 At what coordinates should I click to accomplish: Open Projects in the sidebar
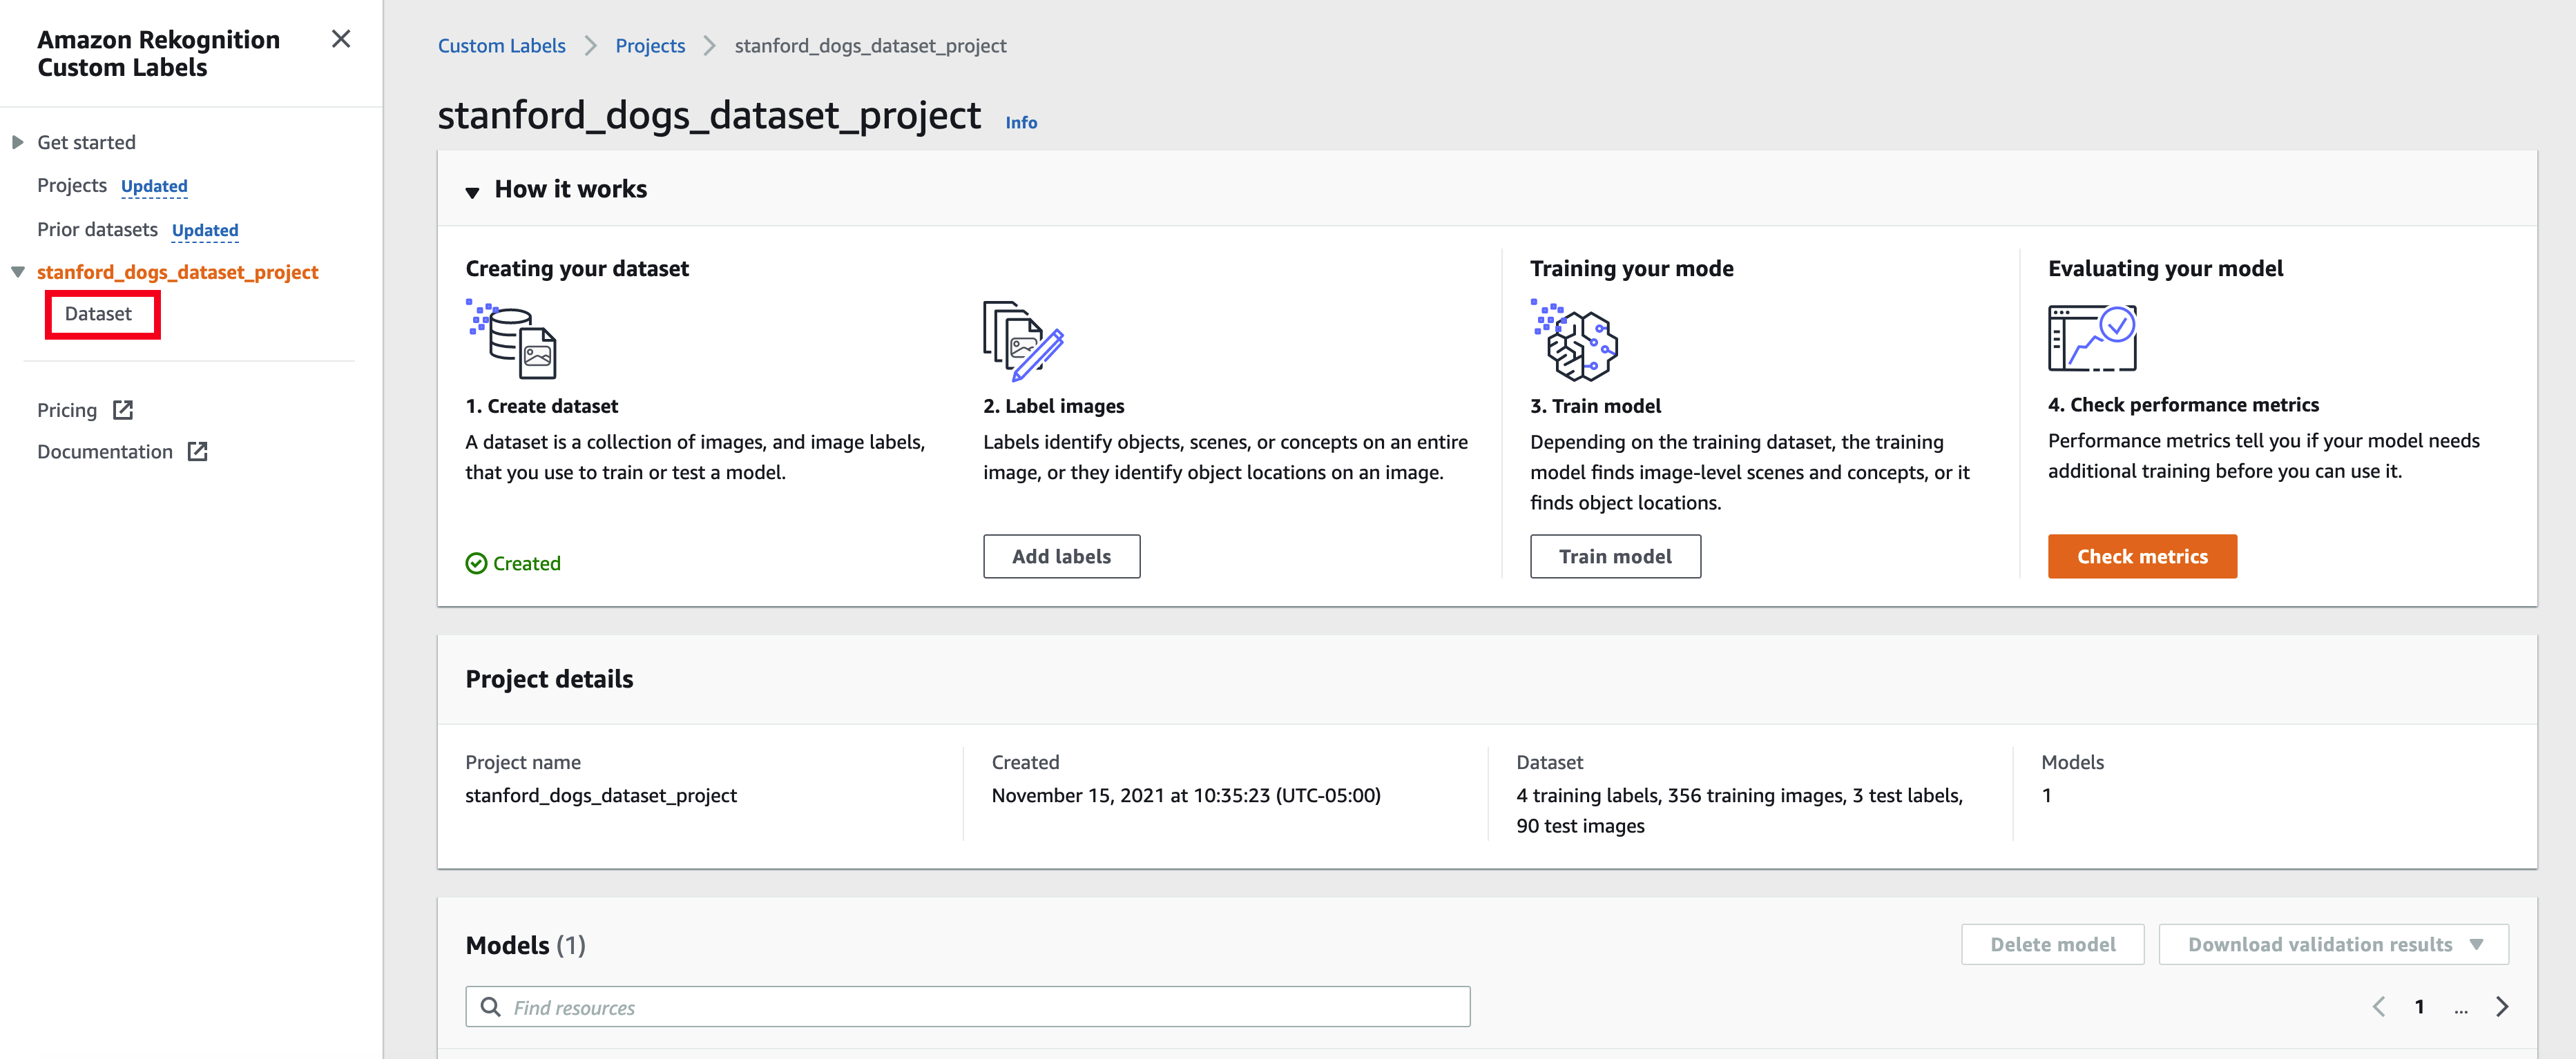click(72, 185)
